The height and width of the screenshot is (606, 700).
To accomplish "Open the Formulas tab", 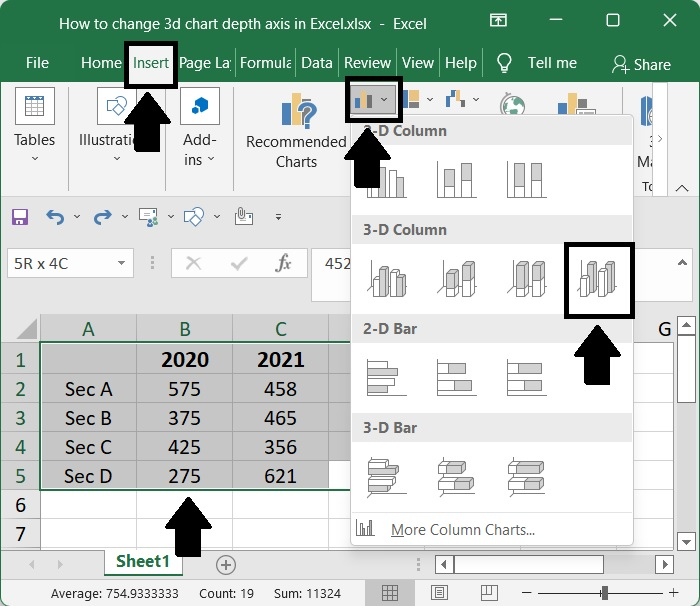I will click(265, 63).
